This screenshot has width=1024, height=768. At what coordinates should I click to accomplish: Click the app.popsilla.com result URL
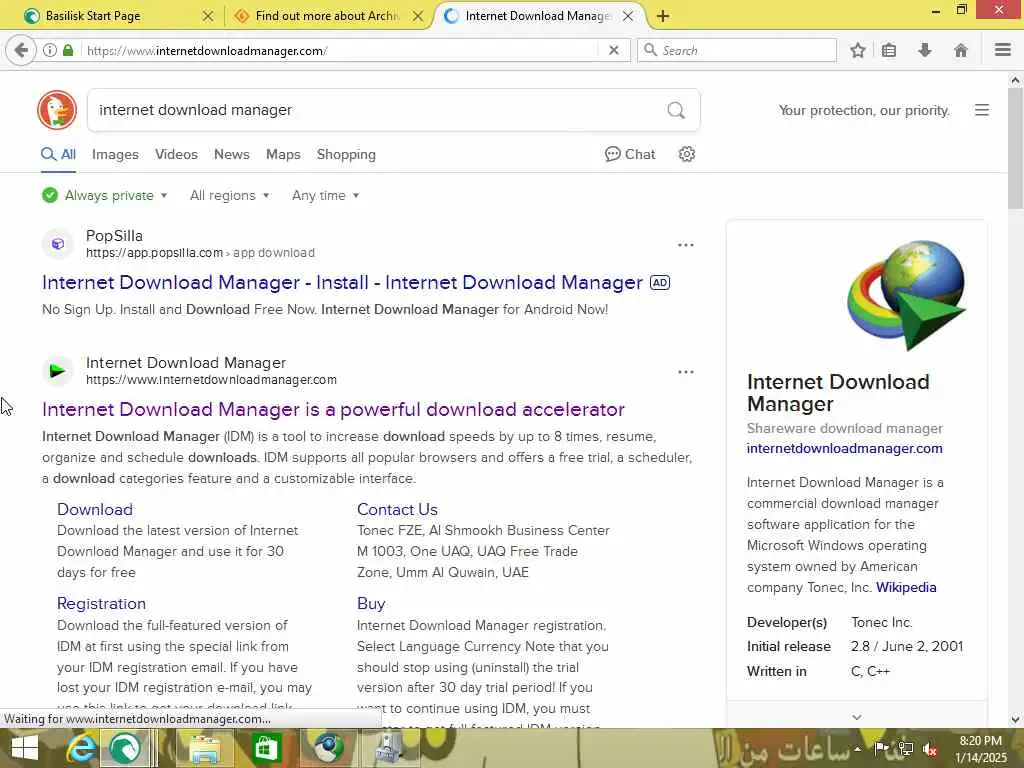click(154, 253)
